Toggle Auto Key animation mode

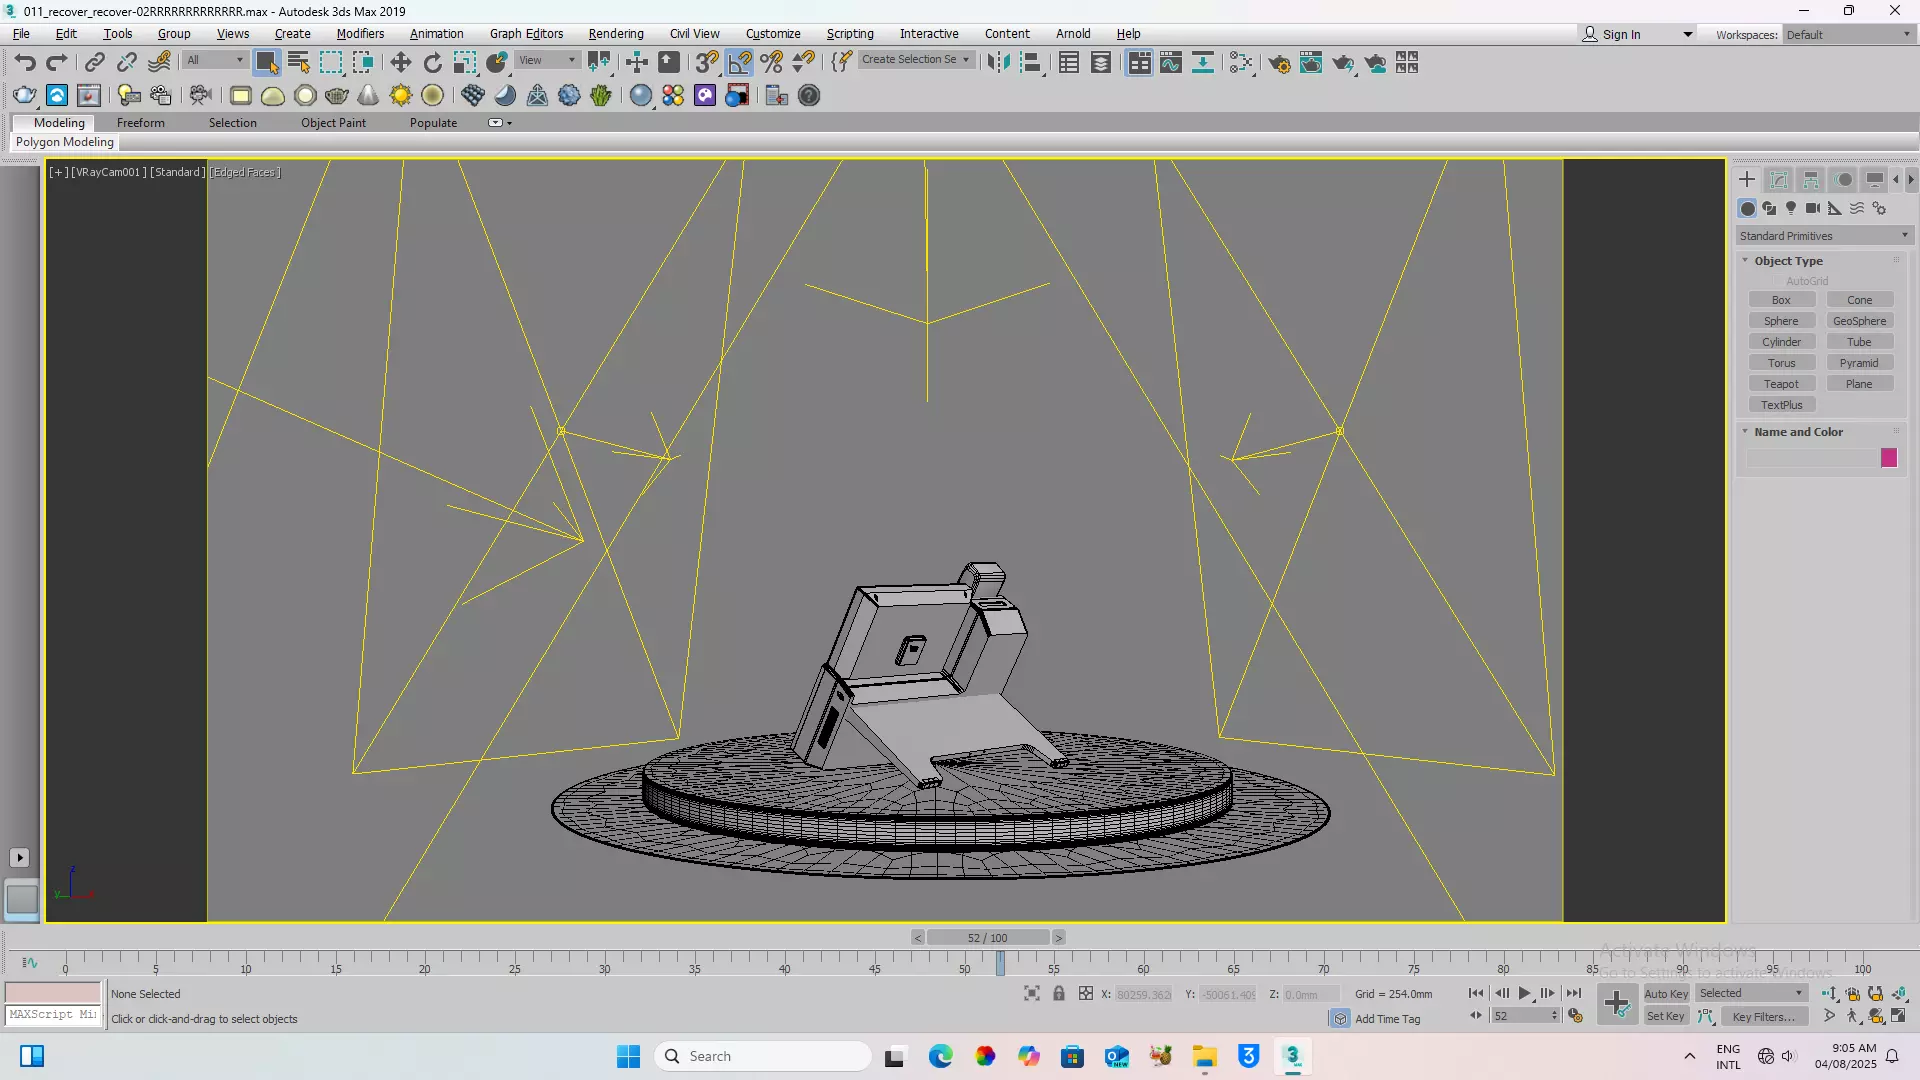point(1665,993)
